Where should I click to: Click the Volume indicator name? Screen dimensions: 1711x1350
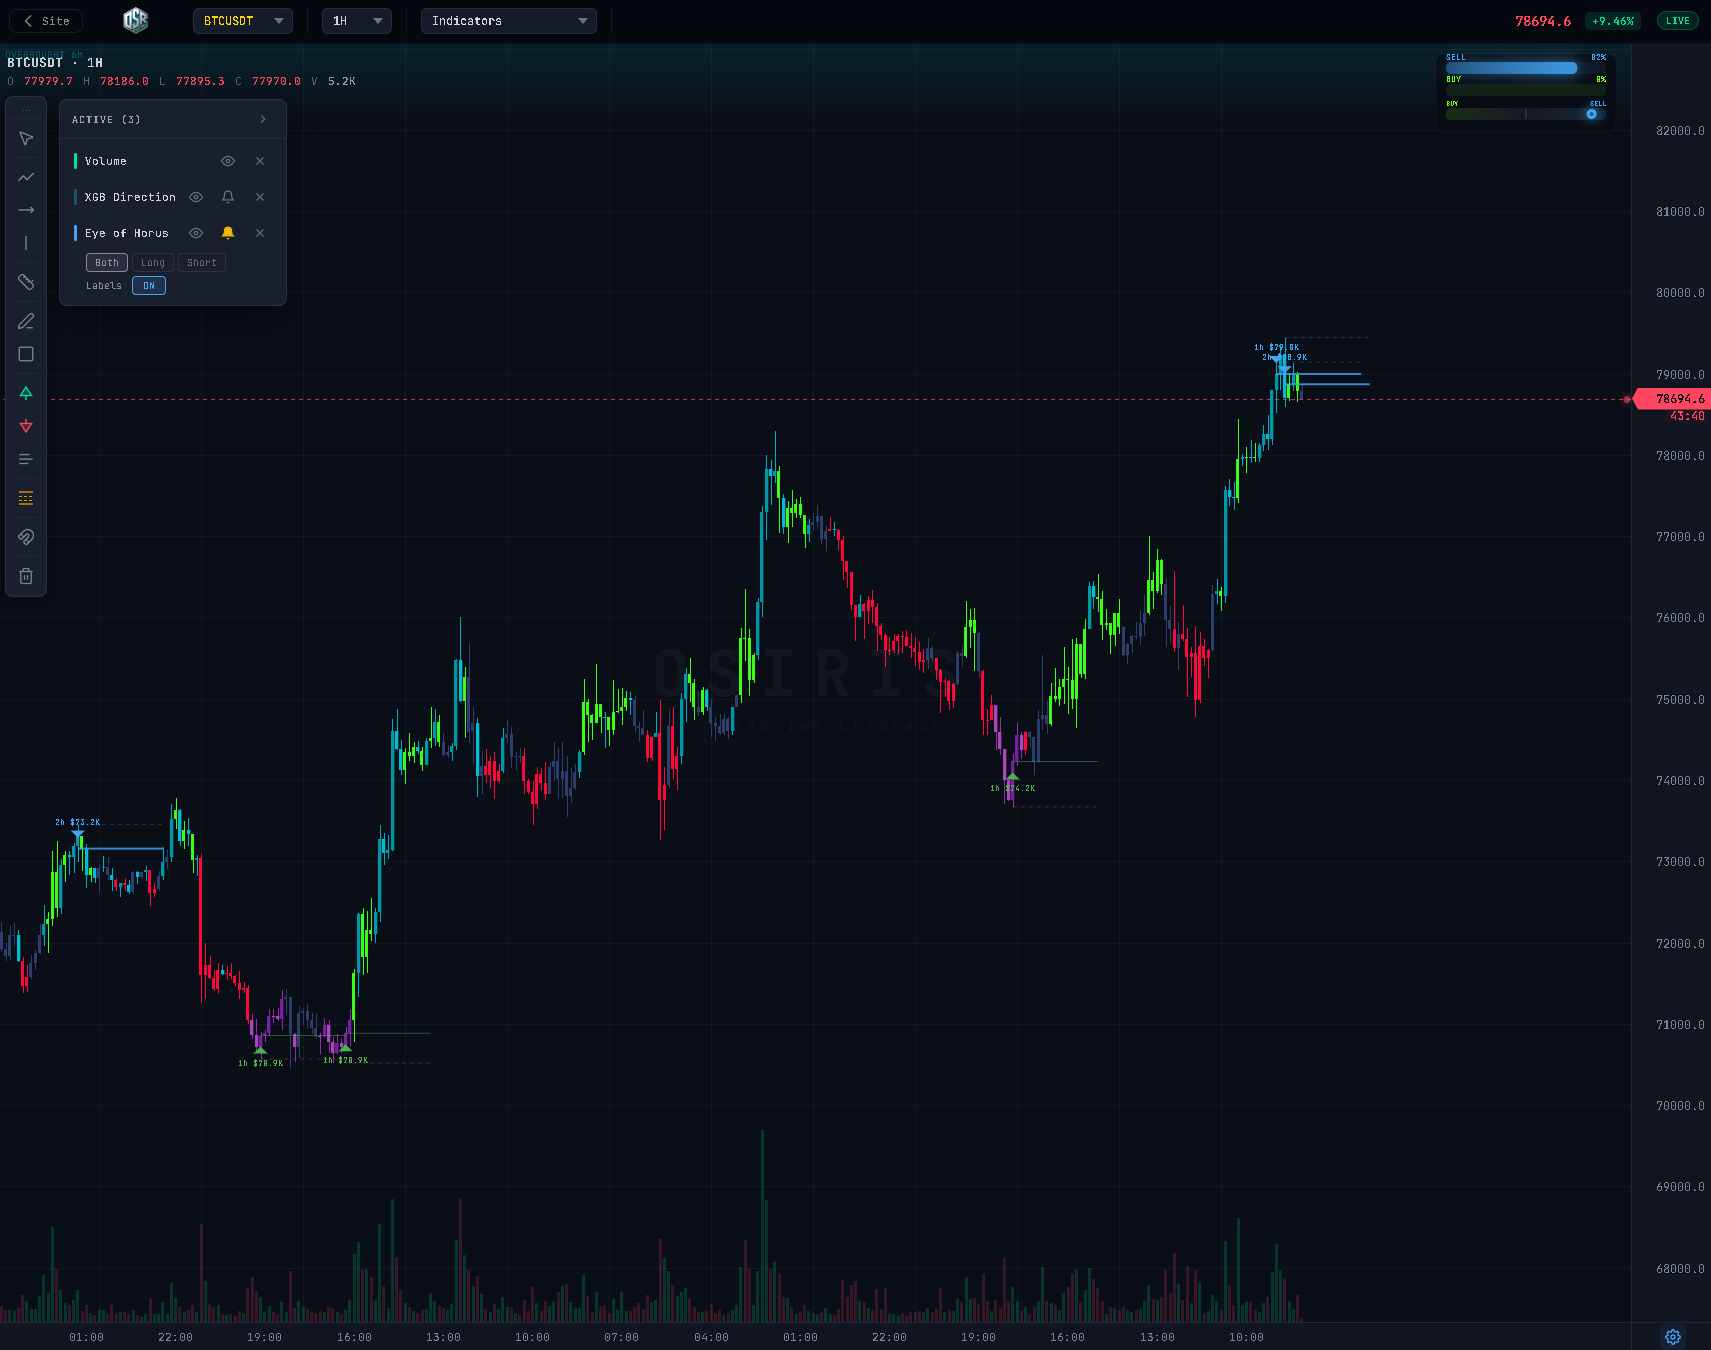click(106, 161)
